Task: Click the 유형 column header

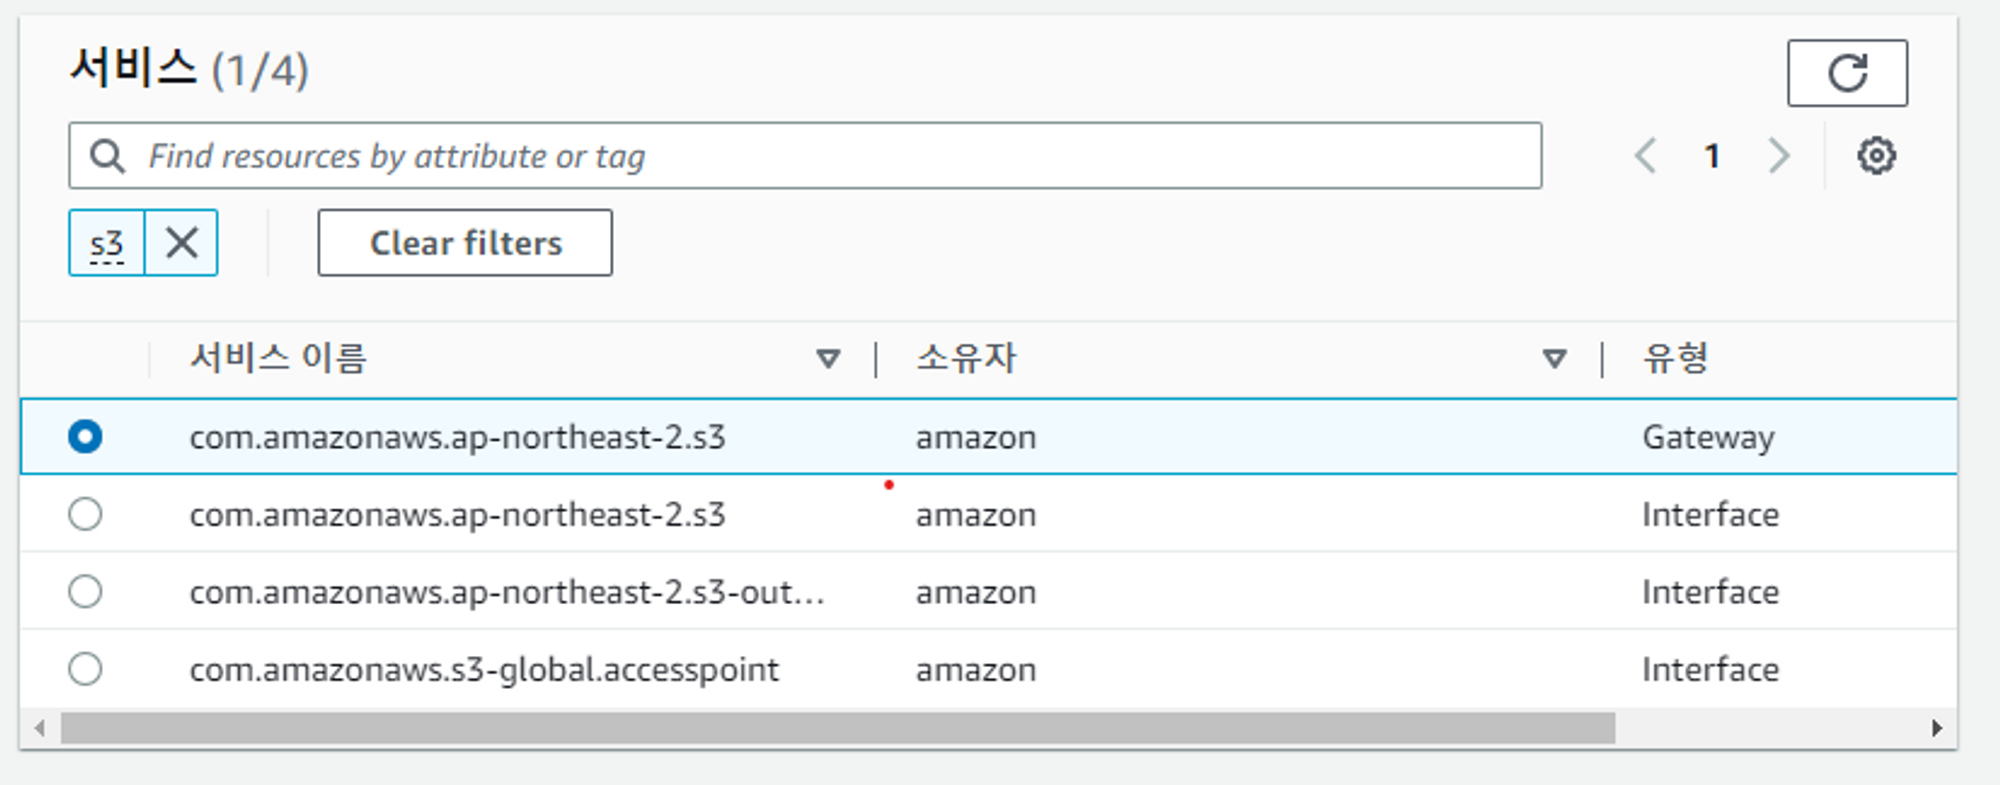Action: (1676, 357)
